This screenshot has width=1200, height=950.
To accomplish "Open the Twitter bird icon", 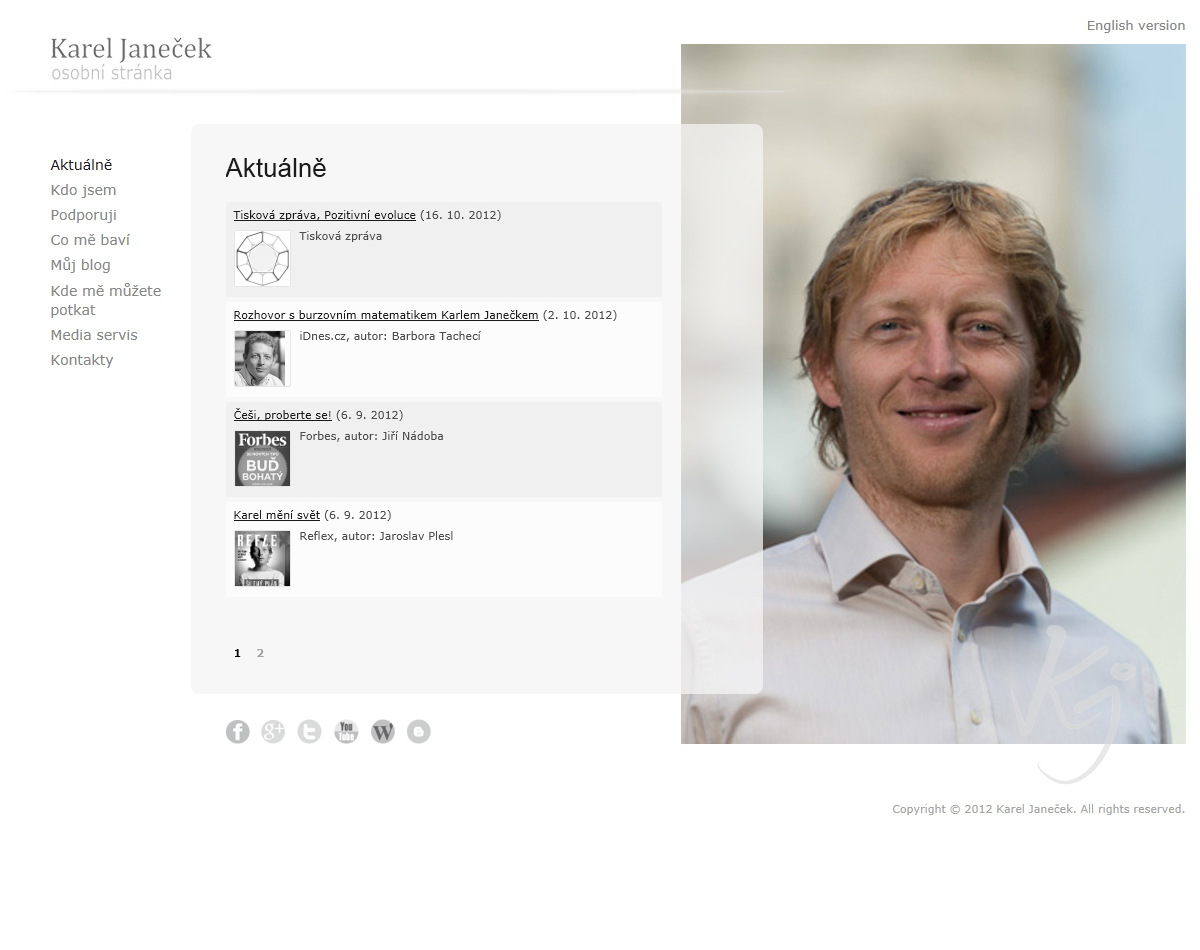I will tap(310, 732).
